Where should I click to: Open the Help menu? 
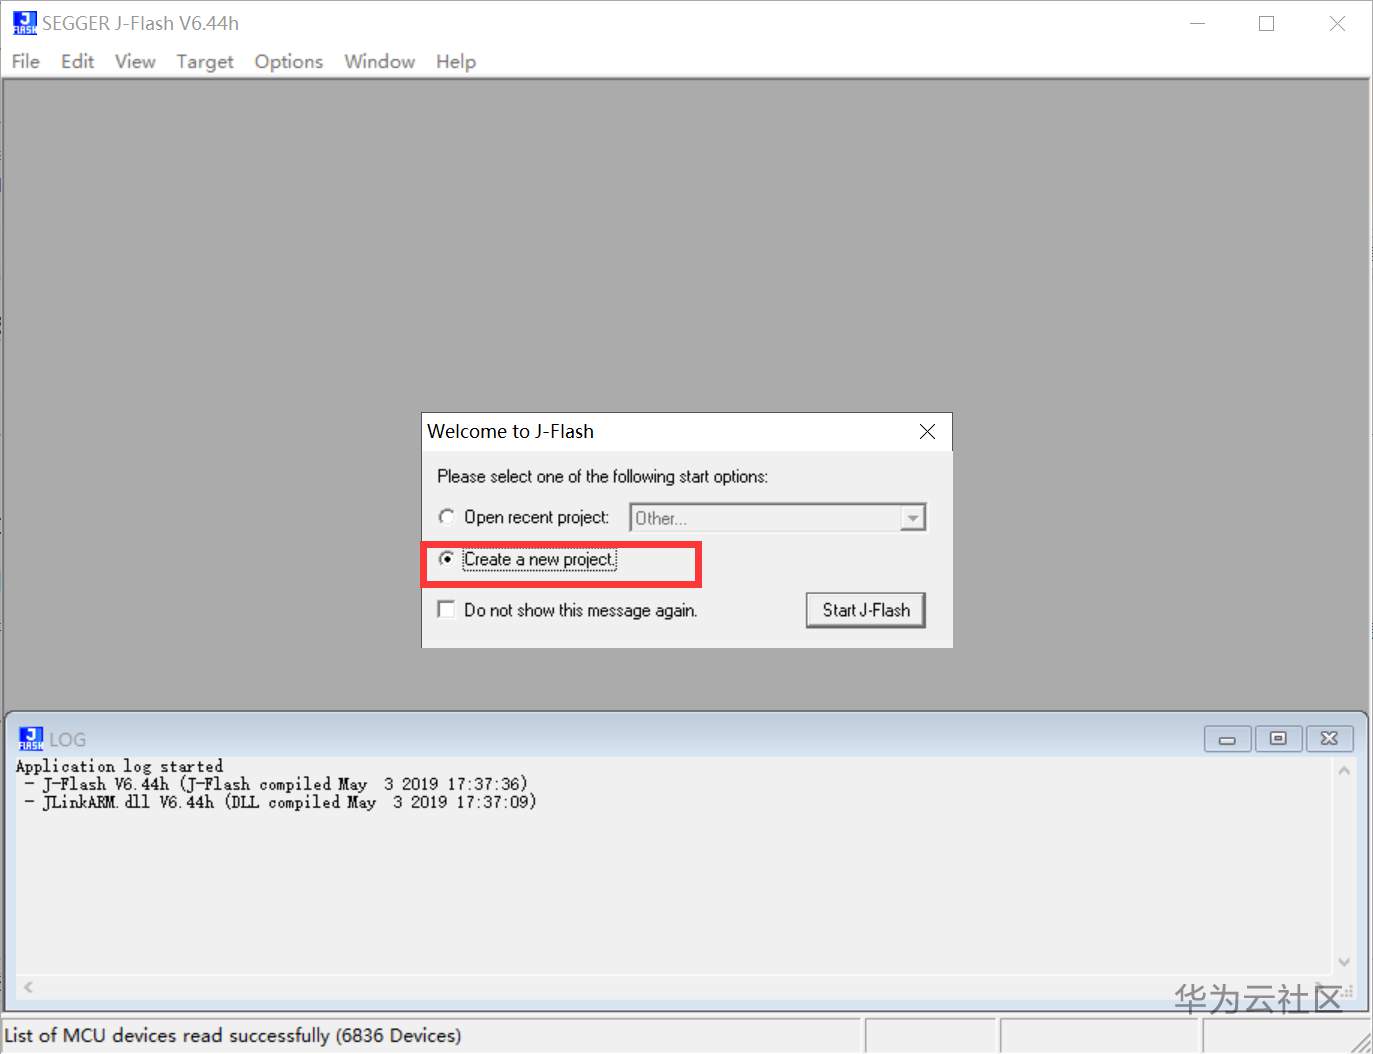click(x=456, y=61)
